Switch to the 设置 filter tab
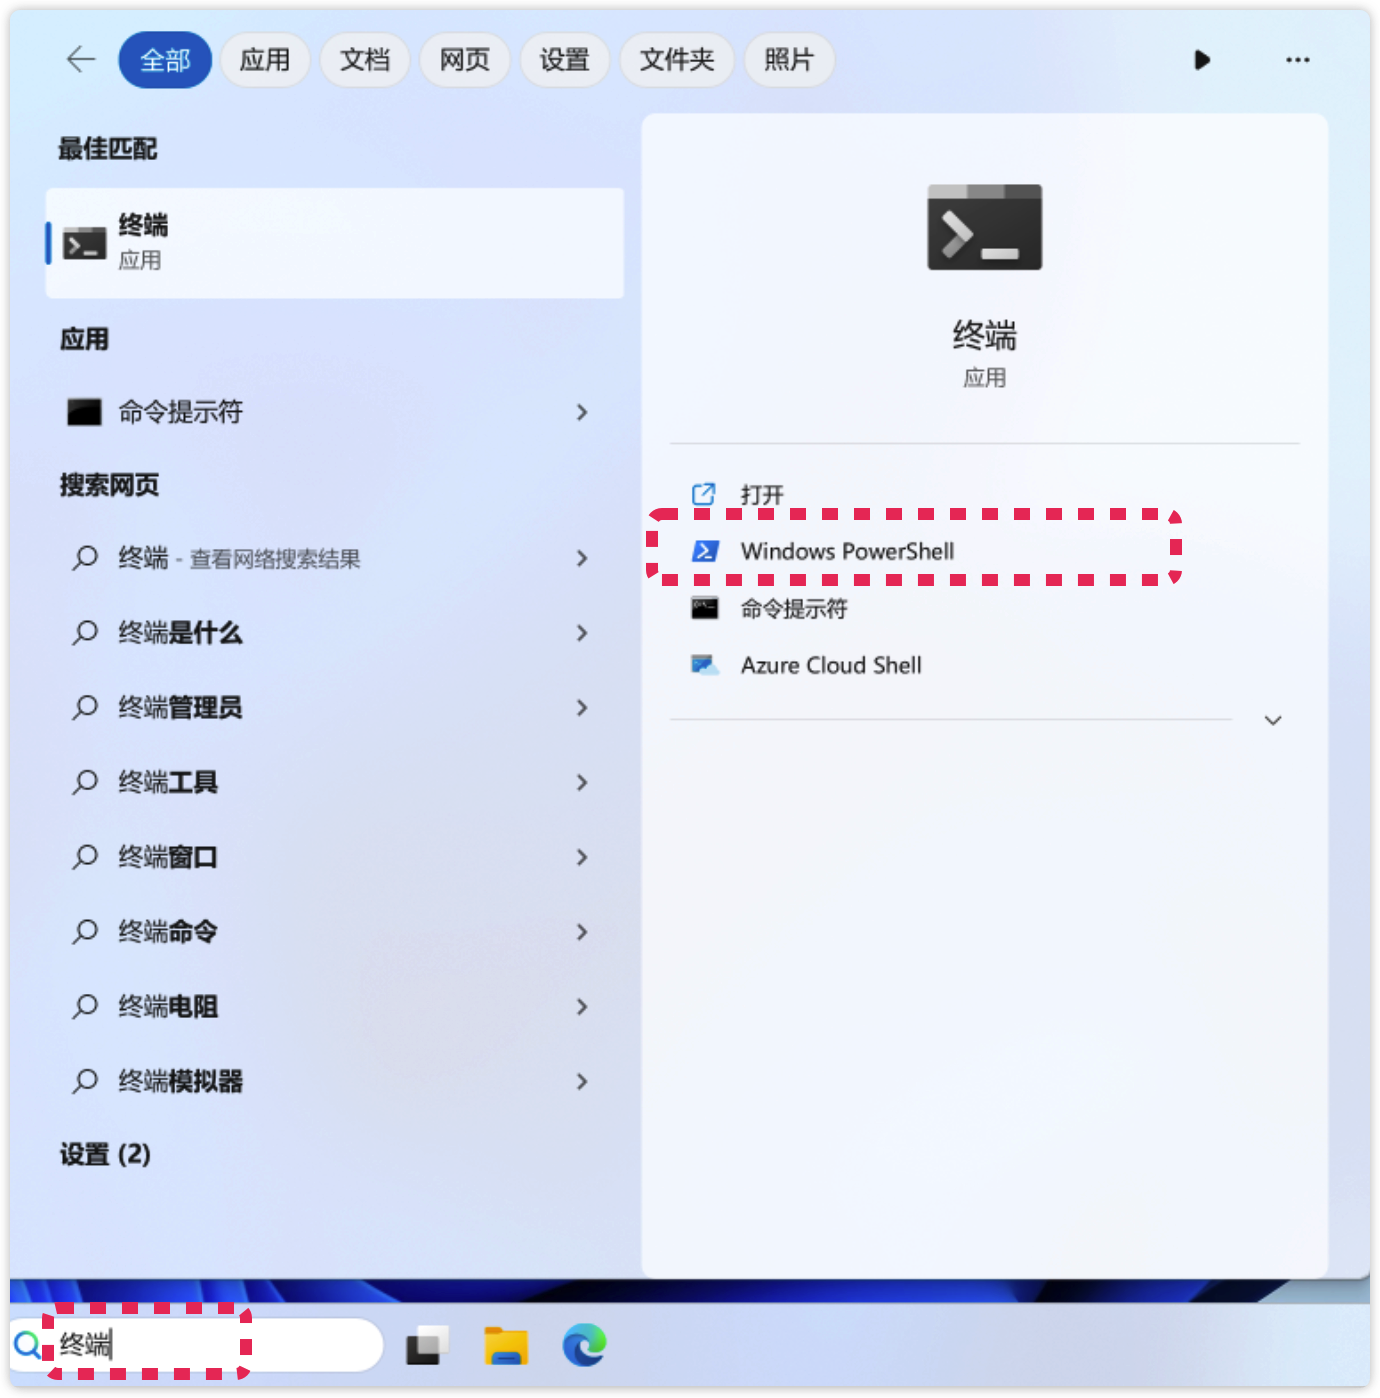 (x=565, y=60)
